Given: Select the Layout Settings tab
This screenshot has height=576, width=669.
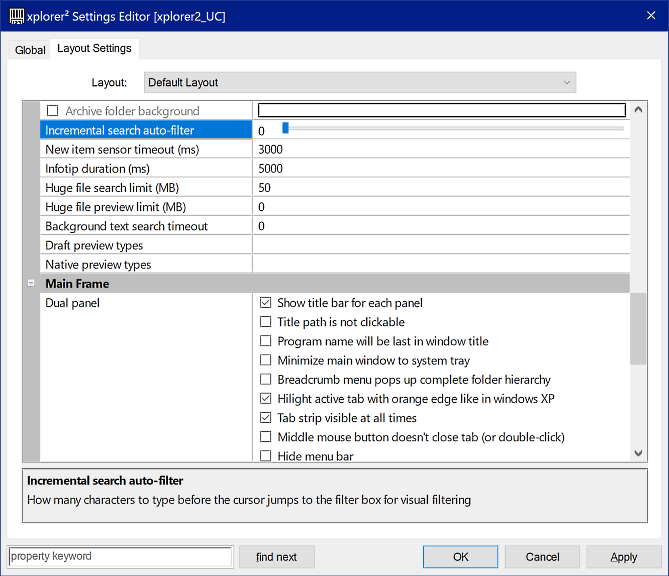Looking at the screenshot, I should pos(94,48).
